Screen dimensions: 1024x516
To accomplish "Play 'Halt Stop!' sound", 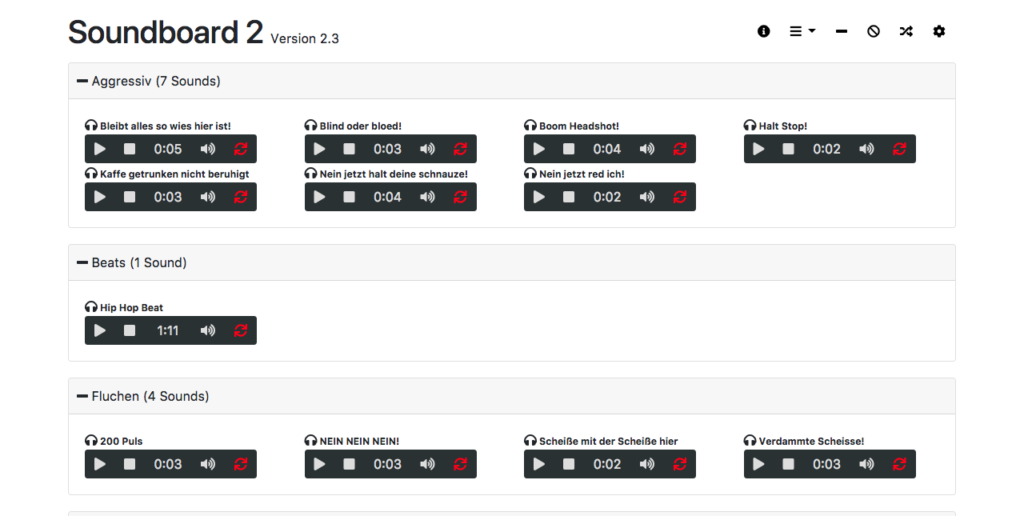I will pyautogui.click(x=758, y=149).
